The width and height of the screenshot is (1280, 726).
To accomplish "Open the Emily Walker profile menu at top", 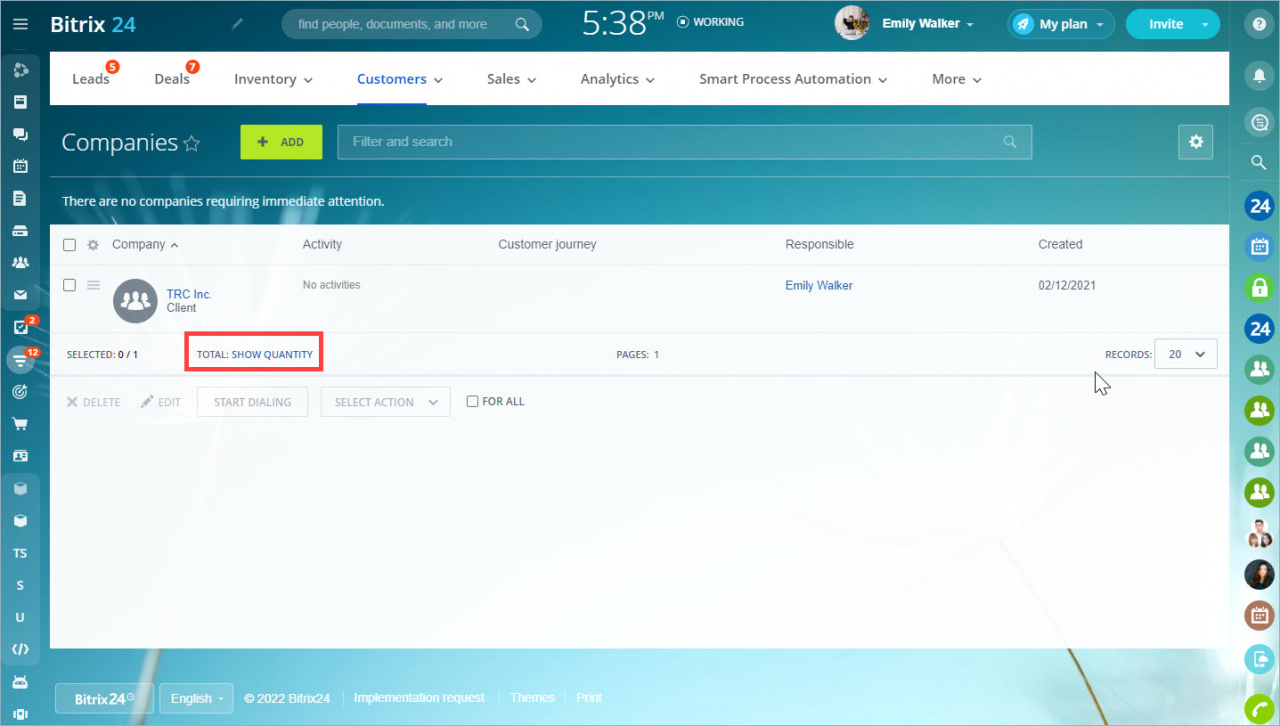I will (x=904, y=24).
